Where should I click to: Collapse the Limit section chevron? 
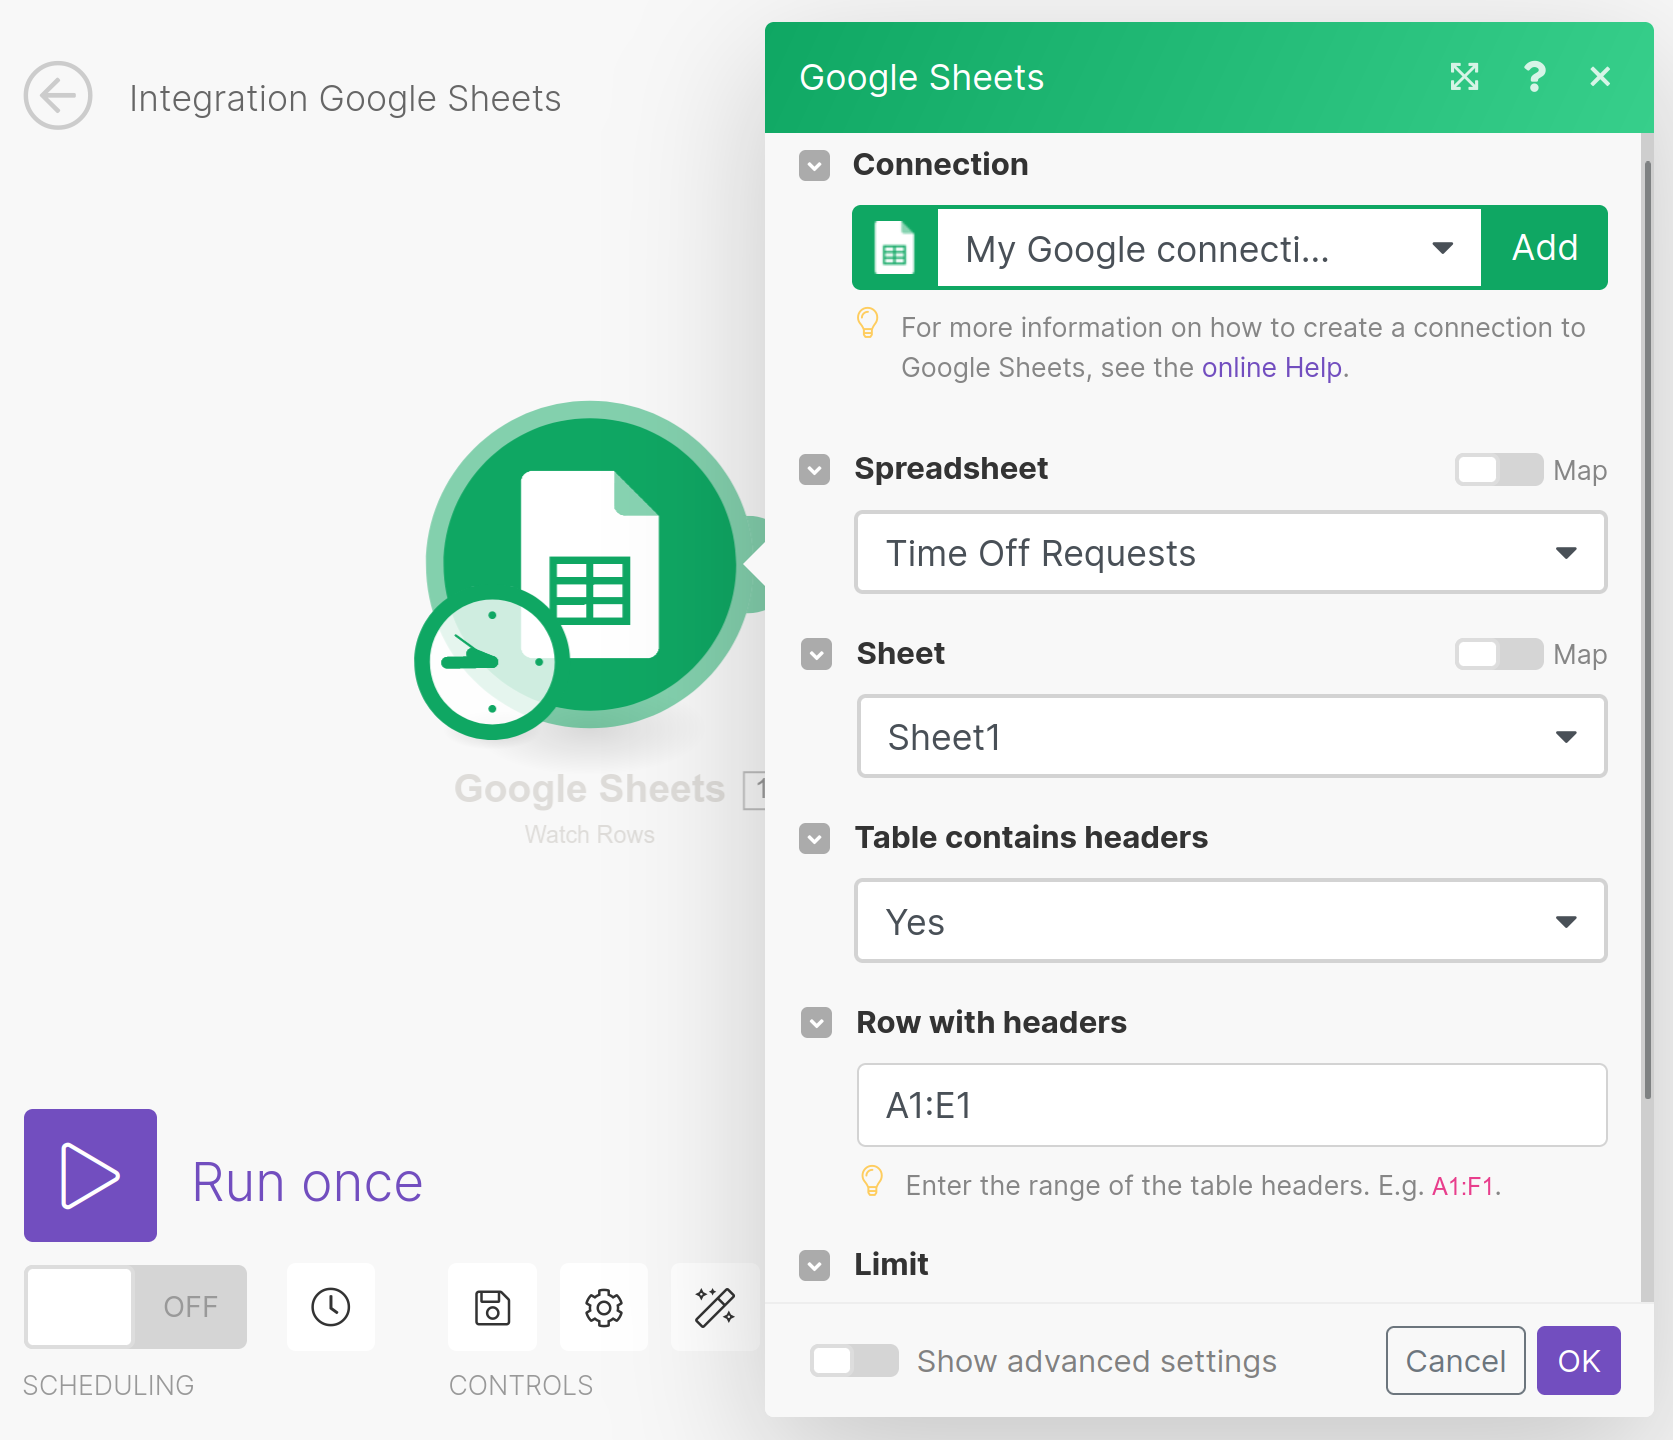tap(815, 1265)
